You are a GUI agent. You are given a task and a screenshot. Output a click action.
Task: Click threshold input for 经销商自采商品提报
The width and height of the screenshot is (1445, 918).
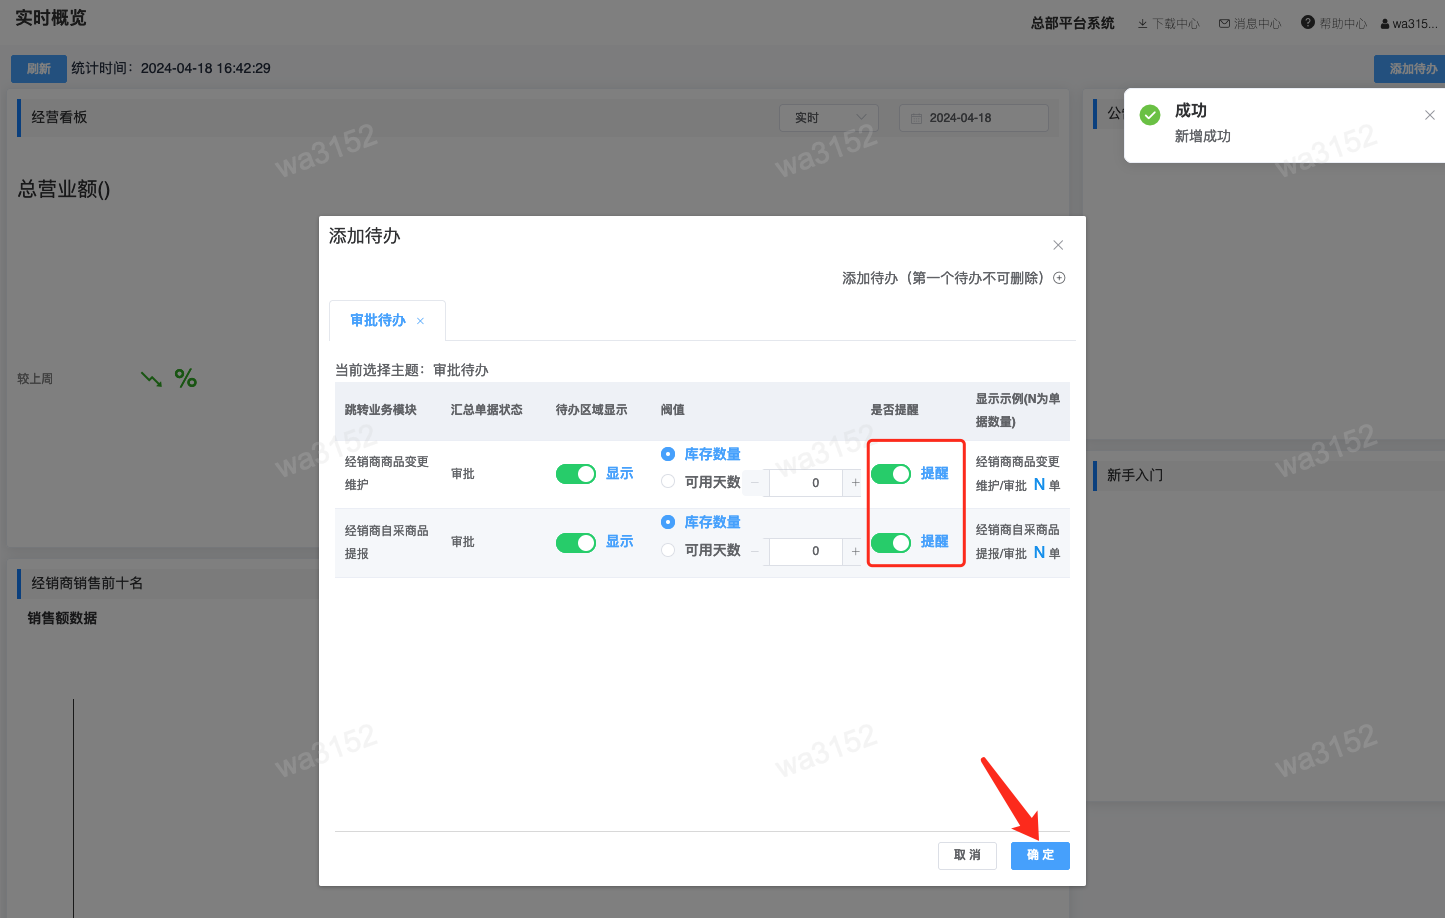806,551
